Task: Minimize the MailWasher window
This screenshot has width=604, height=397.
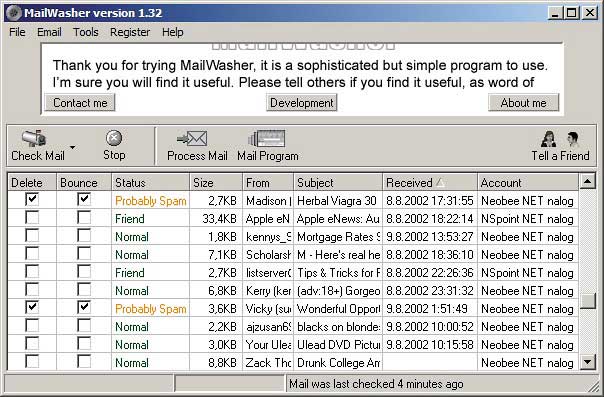Action: (555, 13)
